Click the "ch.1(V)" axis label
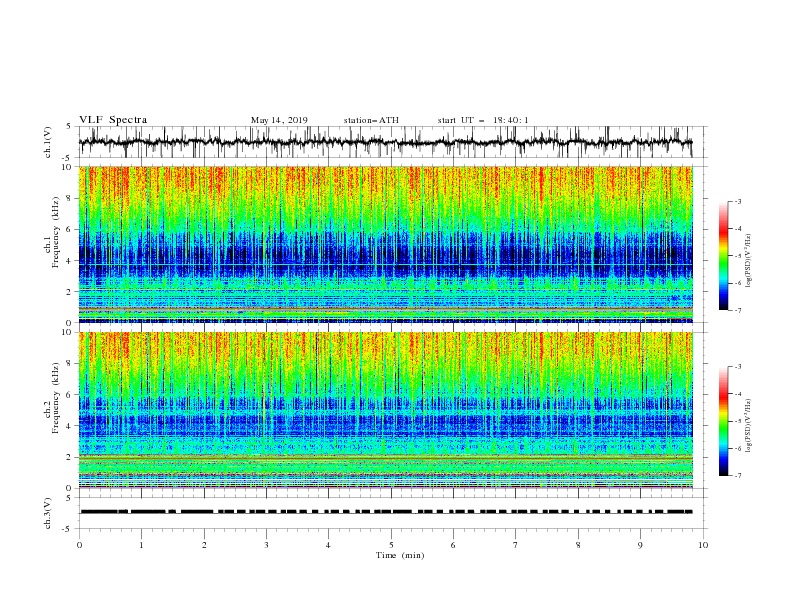Viewport: 792px width, 612px height. pyautogui.click(x=48, y=142)
